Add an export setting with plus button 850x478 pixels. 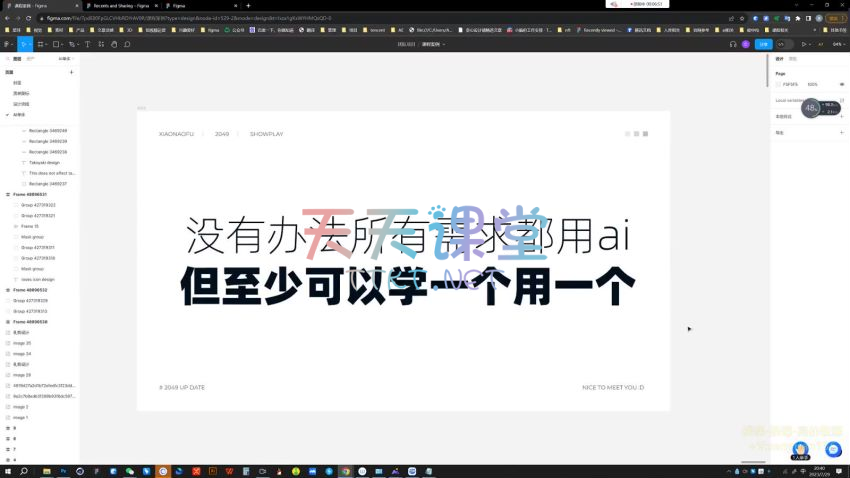pos(839,132)
